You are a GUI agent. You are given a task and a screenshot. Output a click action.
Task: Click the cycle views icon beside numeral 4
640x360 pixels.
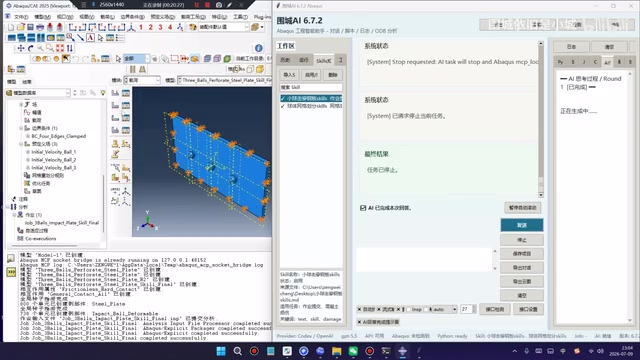(x=180, y=27)
